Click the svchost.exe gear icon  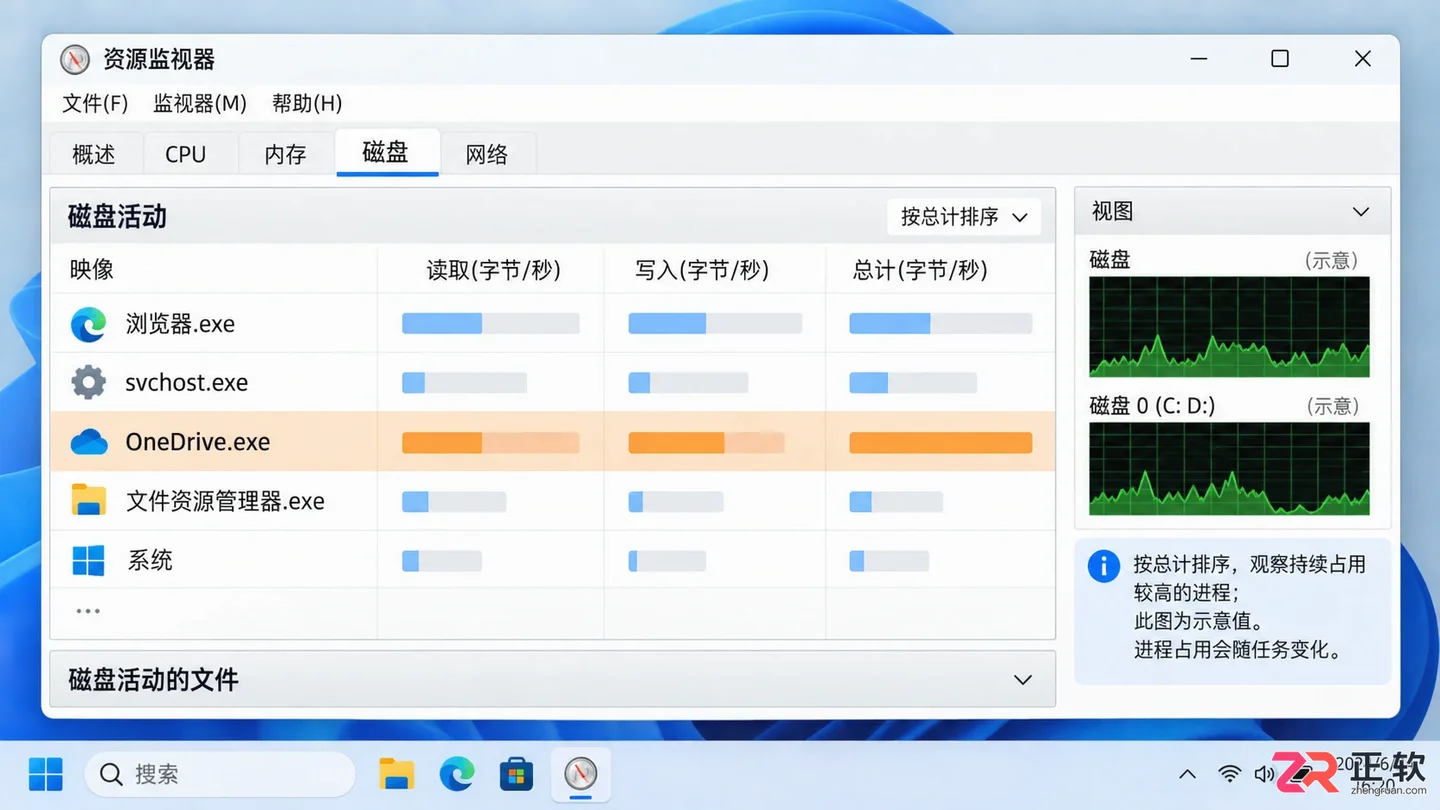pos(88,382)
